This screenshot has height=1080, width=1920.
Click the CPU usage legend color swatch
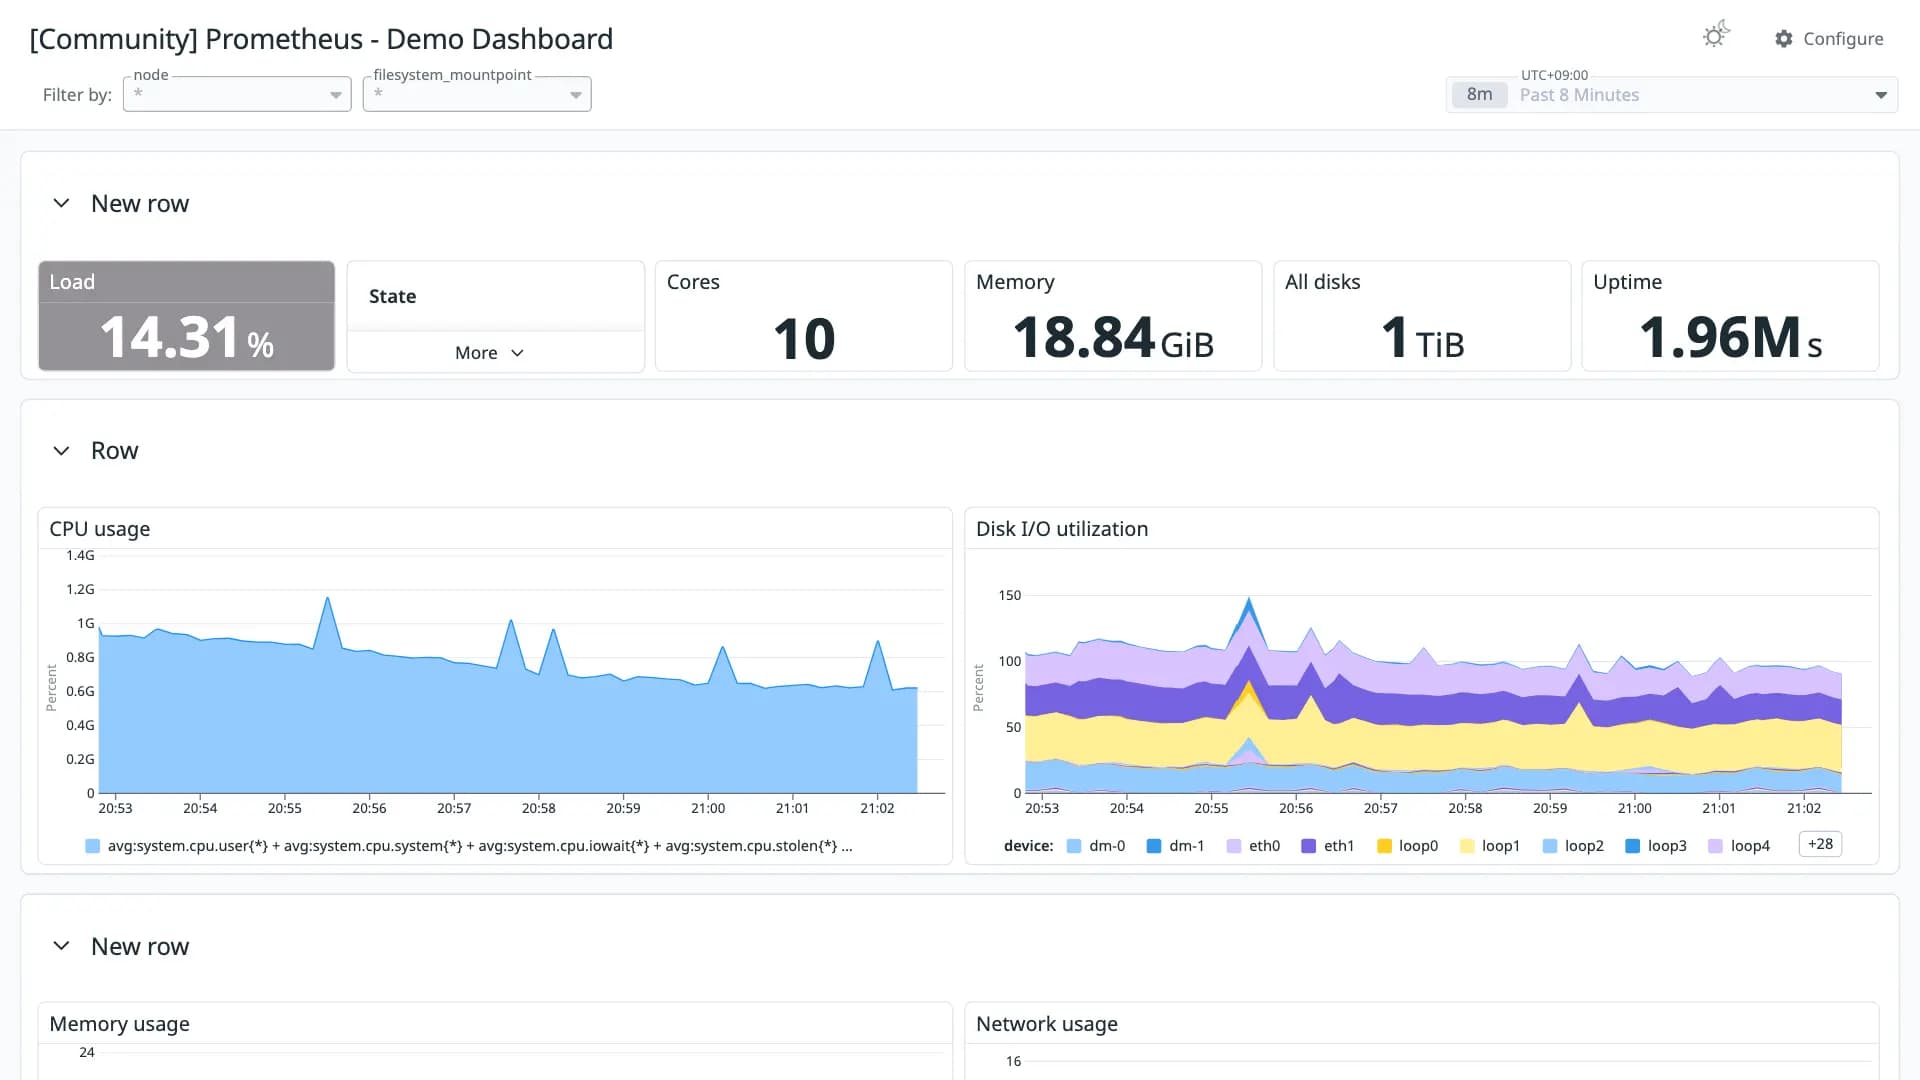93,846
